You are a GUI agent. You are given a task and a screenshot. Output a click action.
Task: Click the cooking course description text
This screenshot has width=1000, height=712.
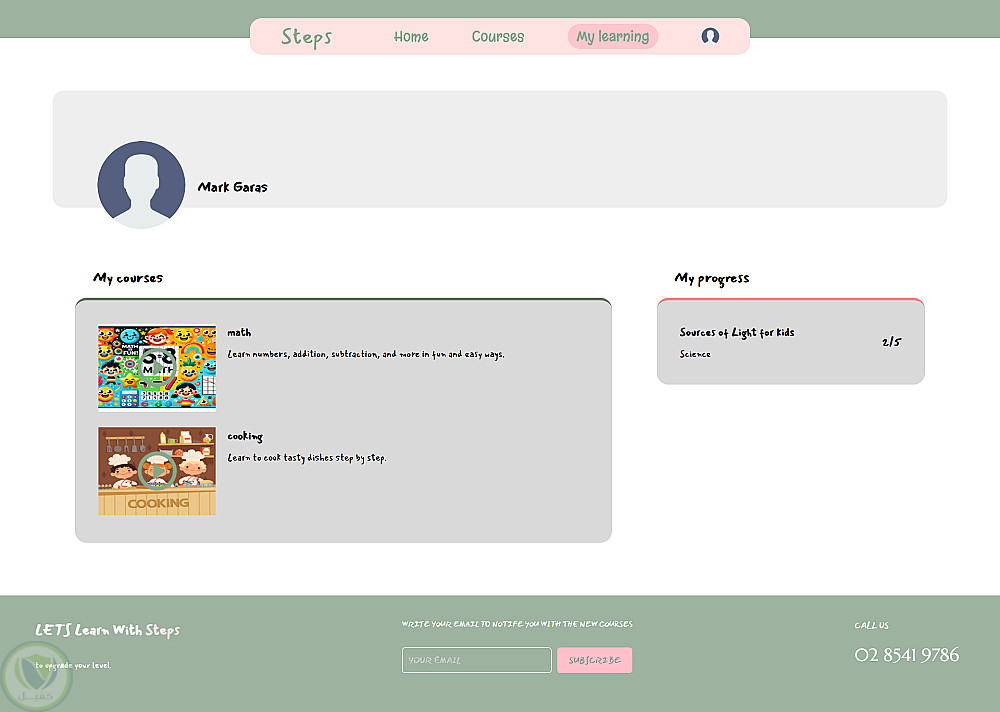point(307,457)
